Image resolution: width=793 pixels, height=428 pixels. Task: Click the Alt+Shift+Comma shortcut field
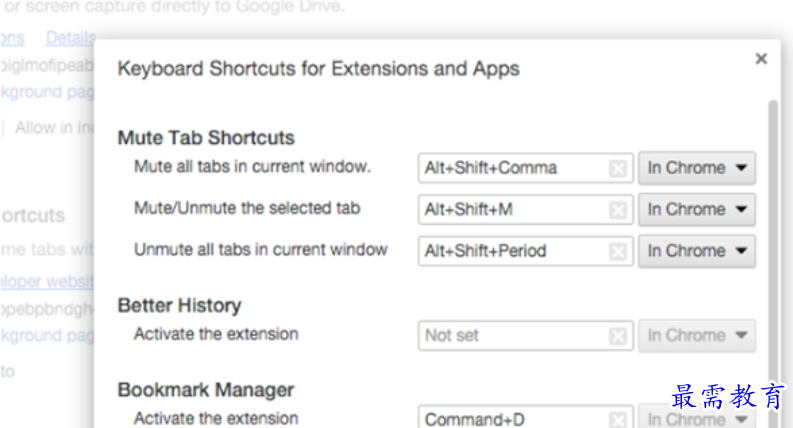(525, 168)
